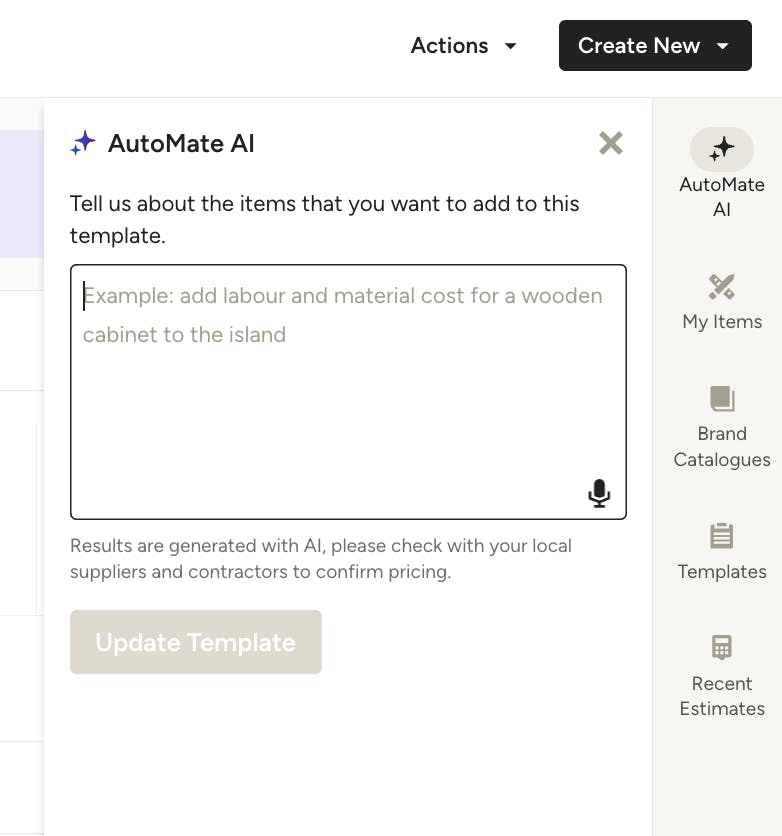This screenshot has height=836, width=782.
Task: Open the Brand Catalogues book icon
Action: [721, 399]
